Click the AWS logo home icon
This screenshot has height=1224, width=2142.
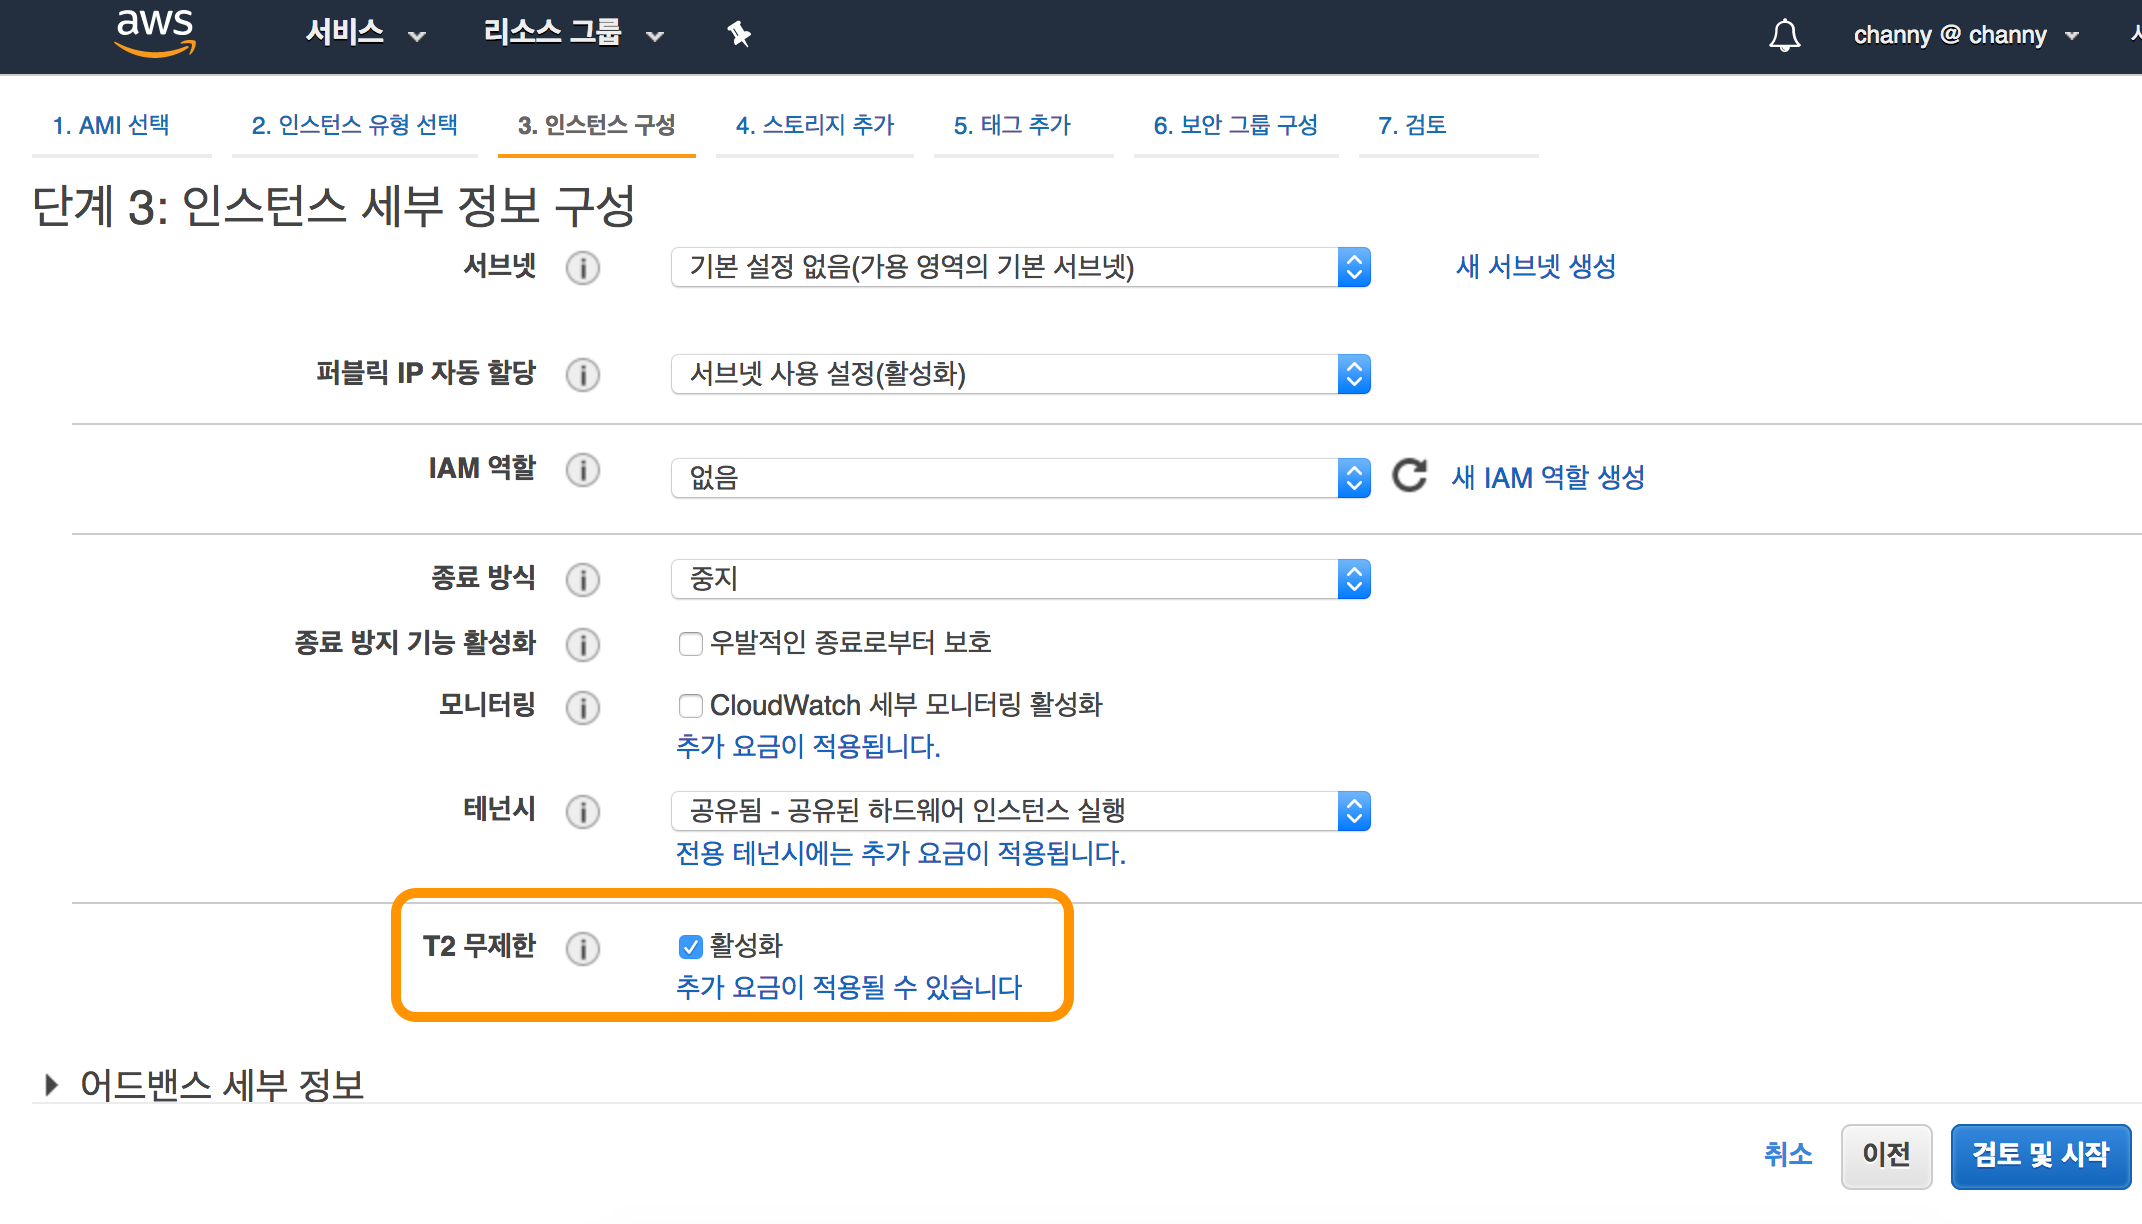coord(155,32)
